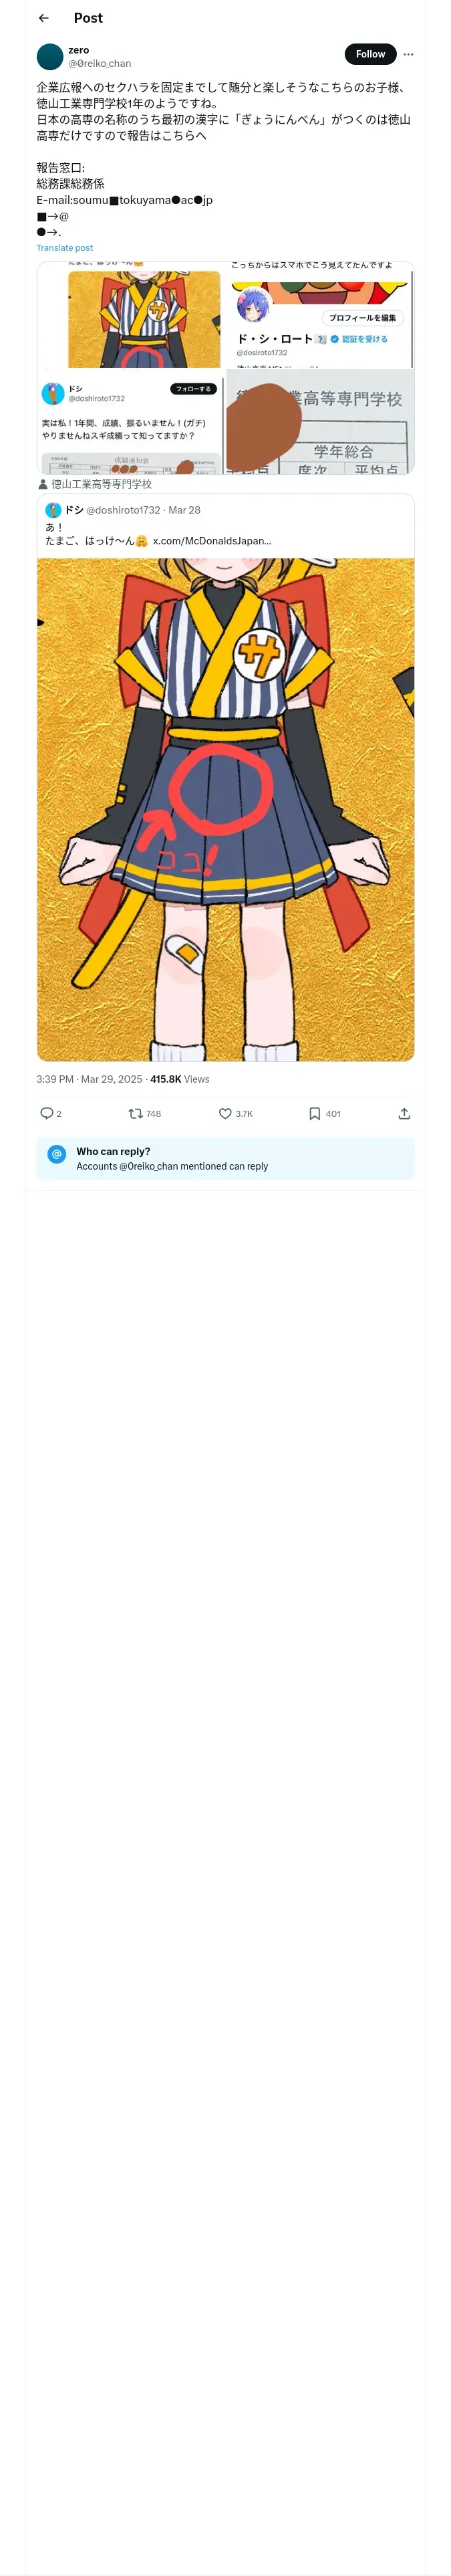Click the share upload icon

tap(404, 1113)
